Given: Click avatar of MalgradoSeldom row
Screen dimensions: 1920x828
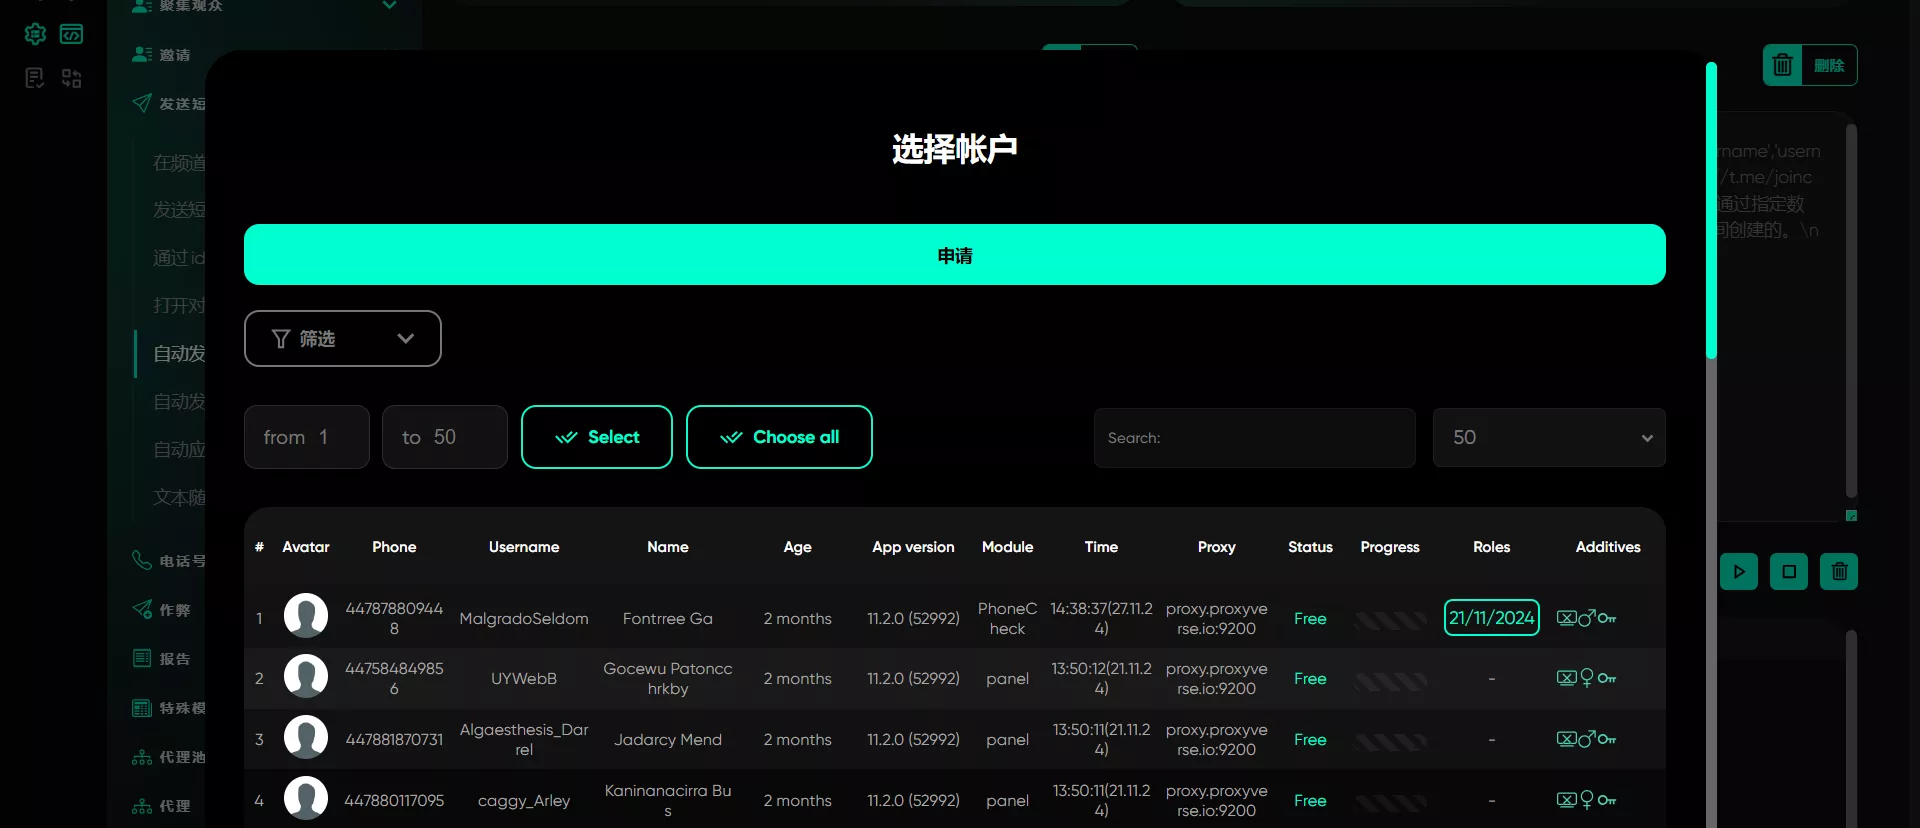Looking at the screenshot, I should (x=306, y=616).
